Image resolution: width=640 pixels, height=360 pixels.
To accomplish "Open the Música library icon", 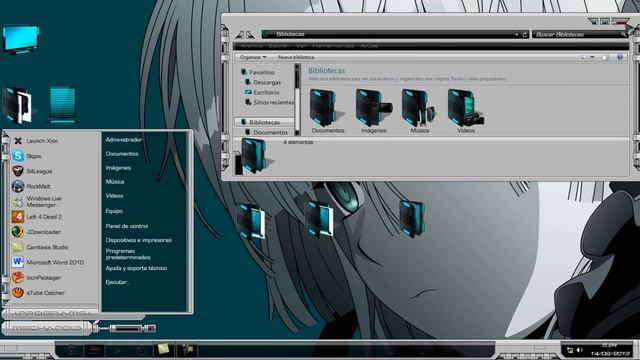I will [419, 111].
